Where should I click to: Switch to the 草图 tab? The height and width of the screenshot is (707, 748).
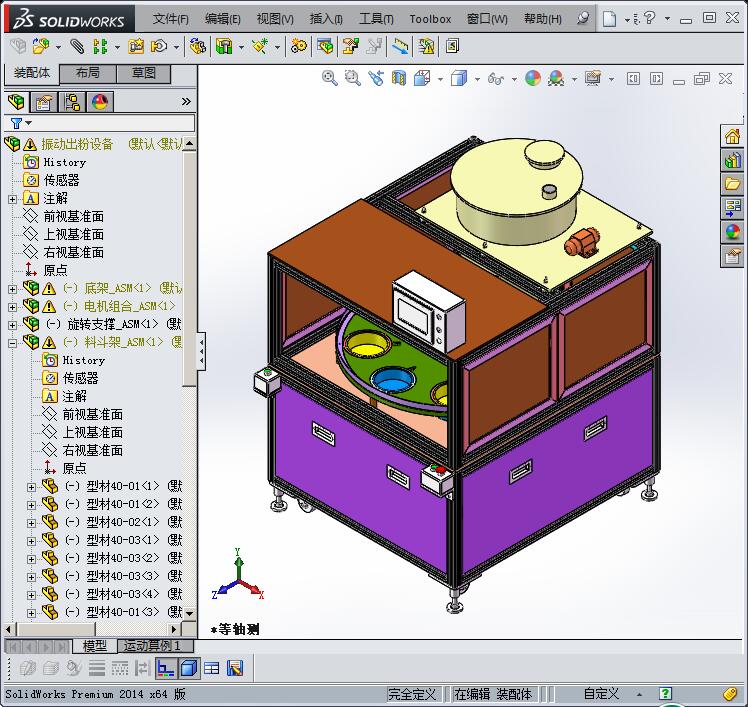pyautogui.click(x=143, y=73)
